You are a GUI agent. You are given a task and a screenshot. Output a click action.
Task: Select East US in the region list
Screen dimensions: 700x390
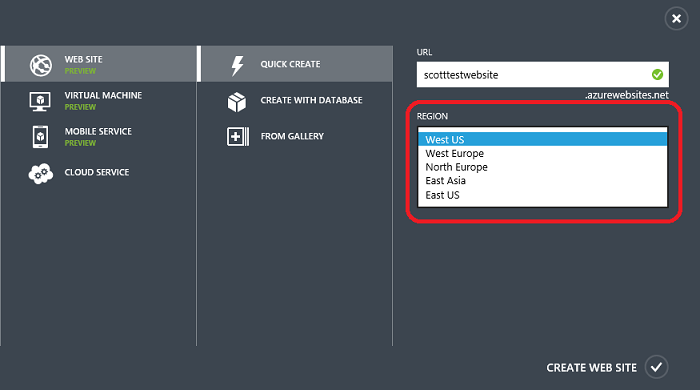tap(542, 195)
